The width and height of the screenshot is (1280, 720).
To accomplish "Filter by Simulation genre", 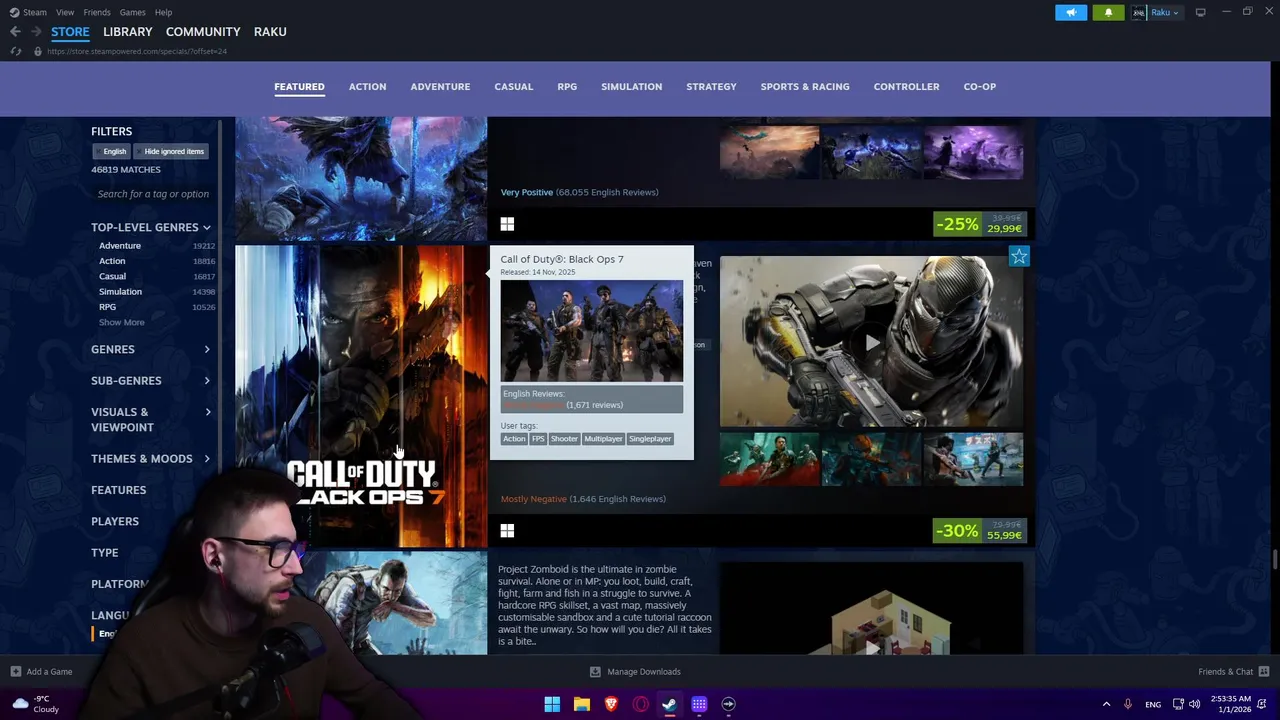I will click(120, 292).
